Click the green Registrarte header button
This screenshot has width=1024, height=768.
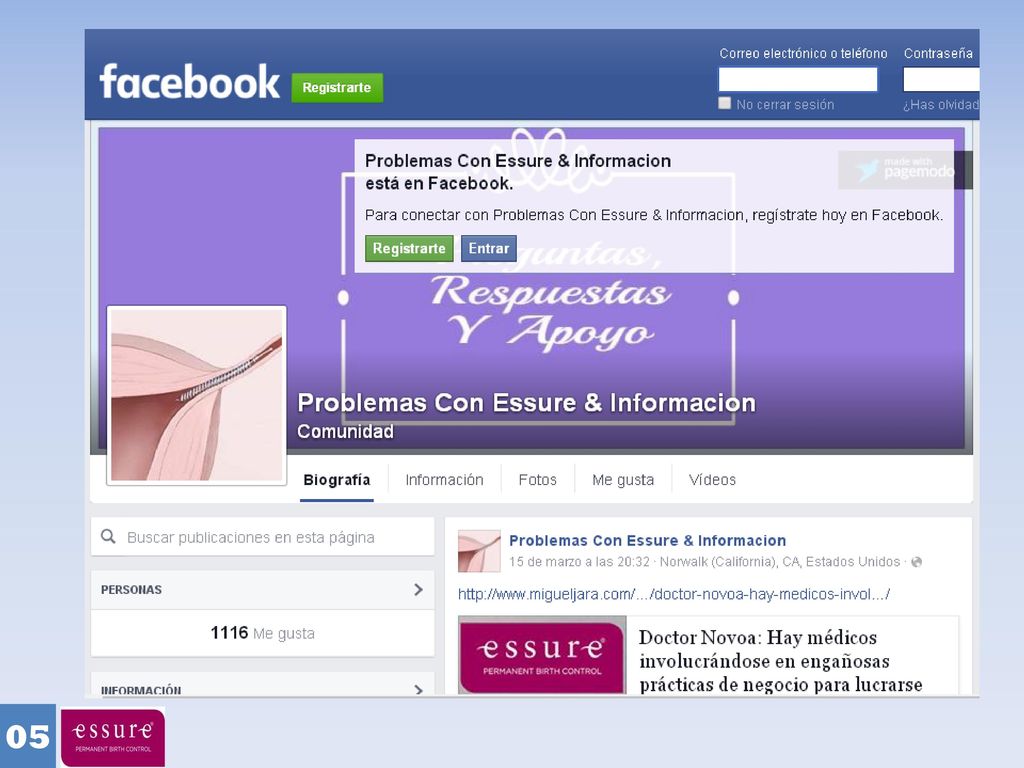(337, 88)
